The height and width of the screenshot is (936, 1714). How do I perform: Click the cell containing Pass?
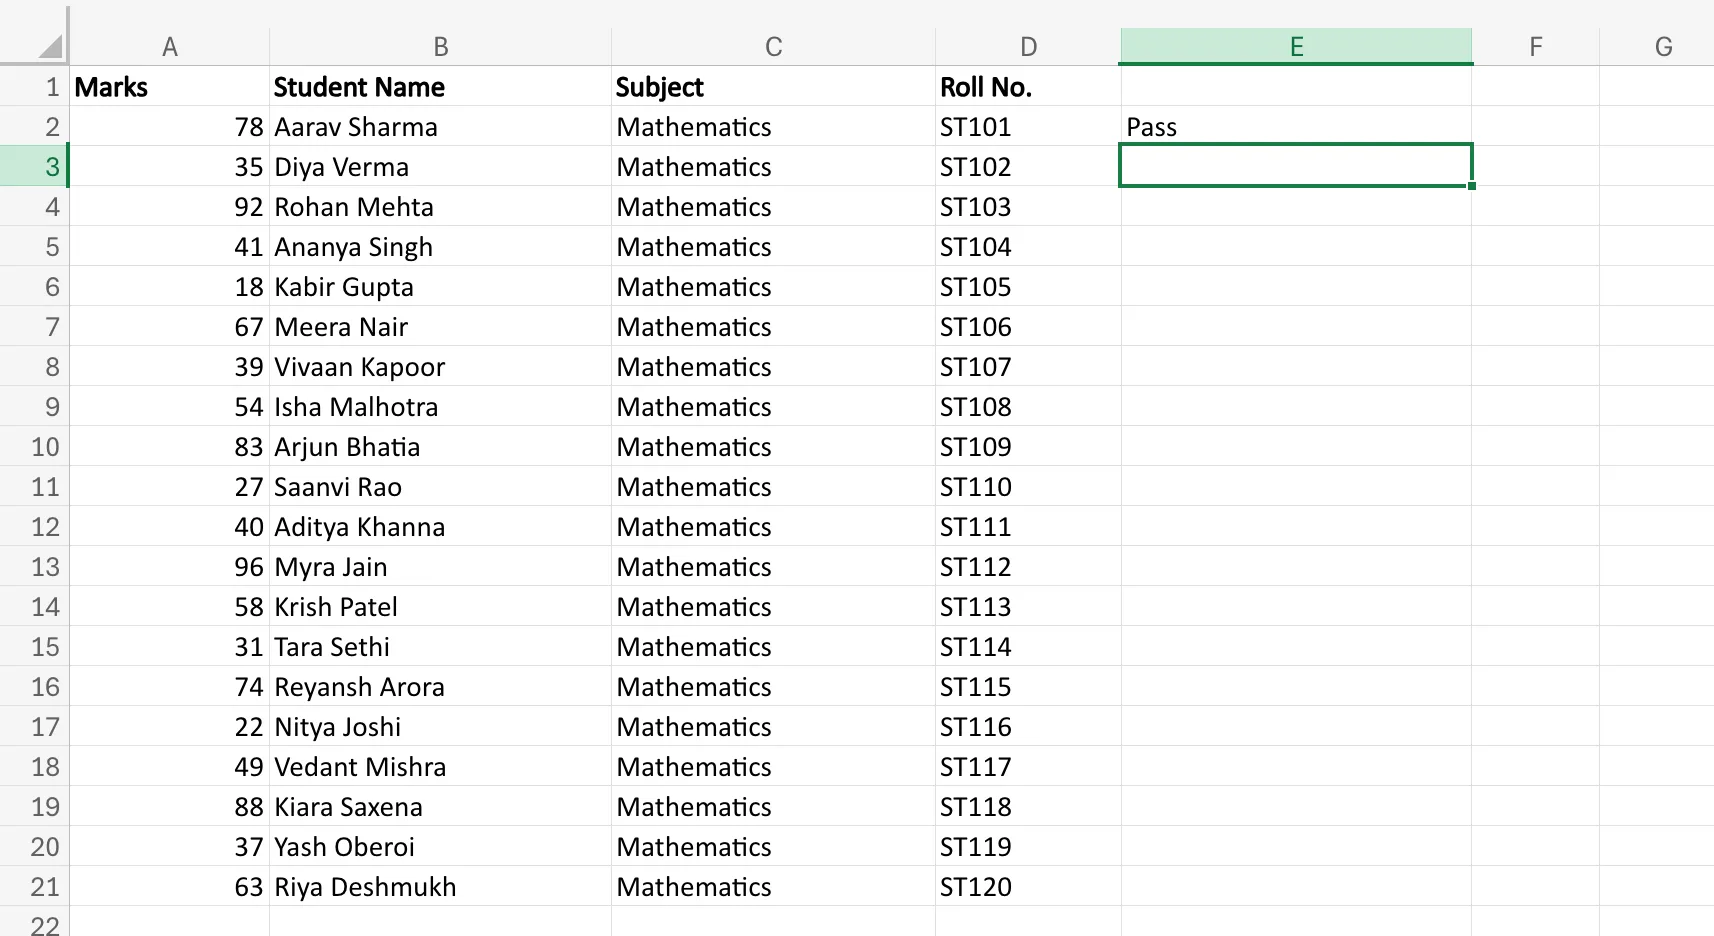coord(1295,126)
